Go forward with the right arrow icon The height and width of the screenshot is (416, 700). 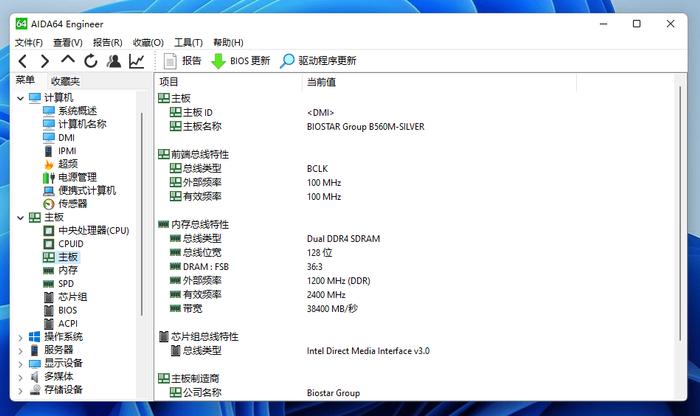click(x=45, y=61)
